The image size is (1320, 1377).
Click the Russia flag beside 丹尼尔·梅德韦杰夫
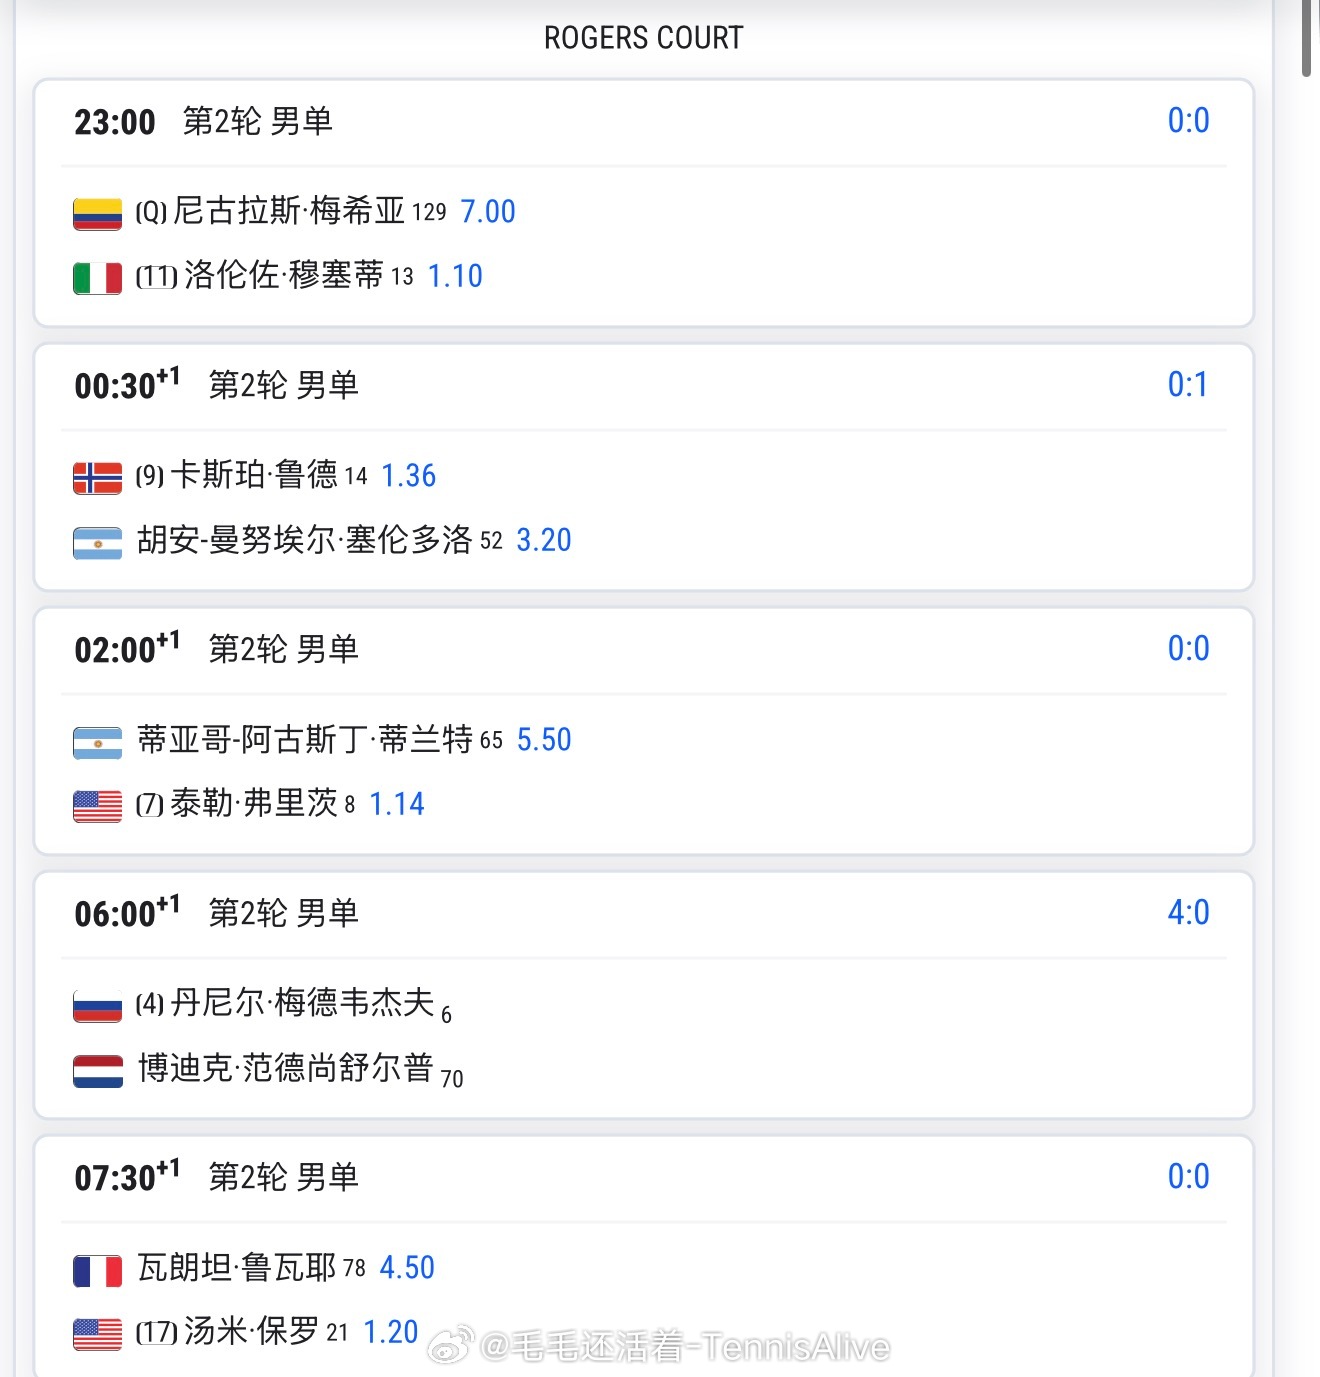98,1005
